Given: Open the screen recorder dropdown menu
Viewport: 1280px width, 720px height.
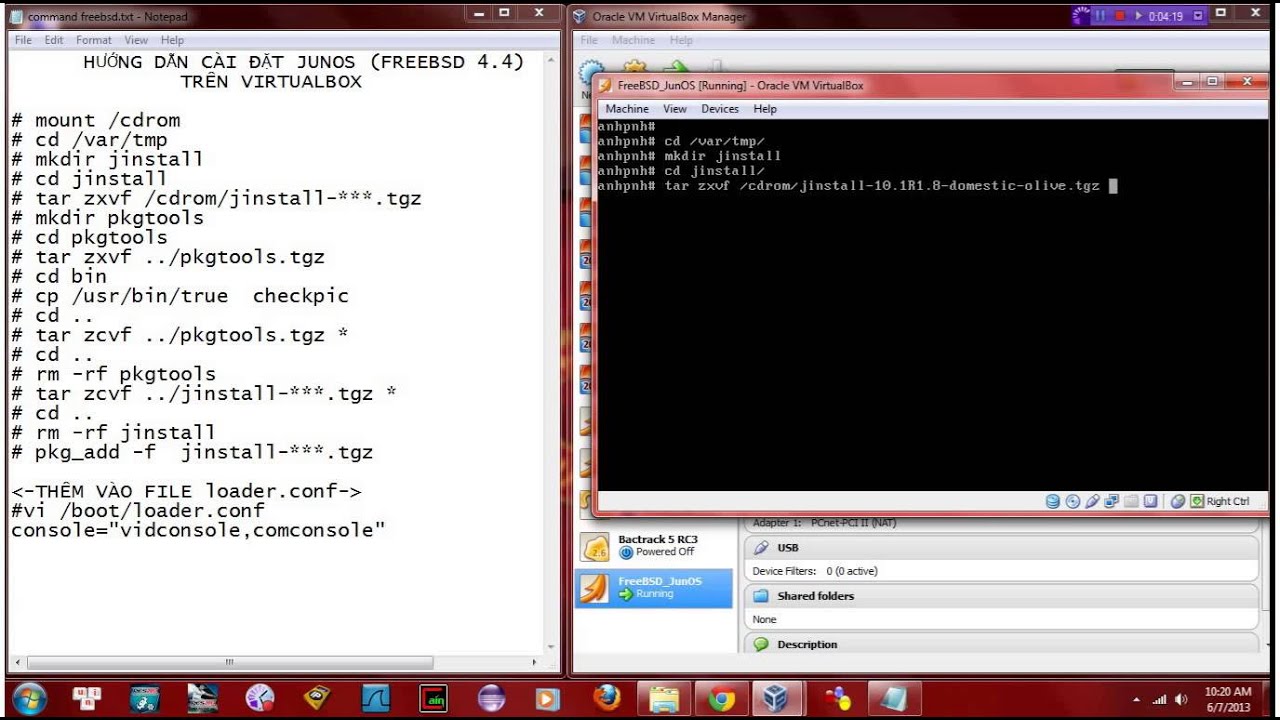Looking at the screenshot, I should click(x=1198, y=16).
